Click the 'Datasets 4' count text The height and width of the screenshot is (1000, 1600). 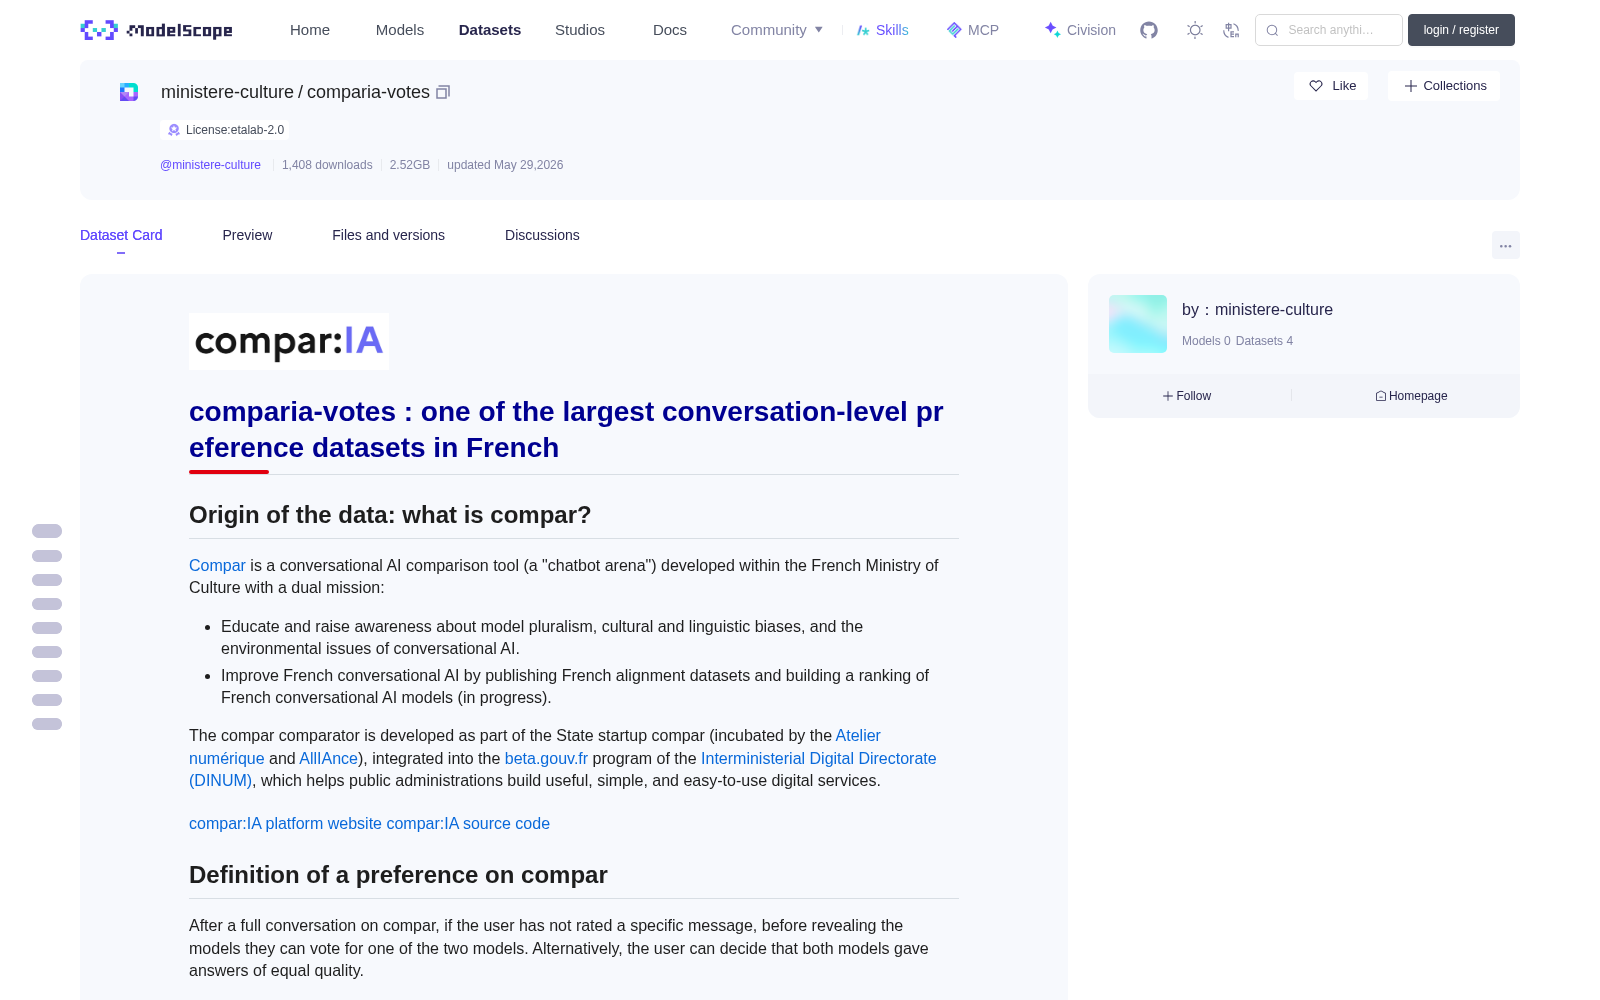1264,341
